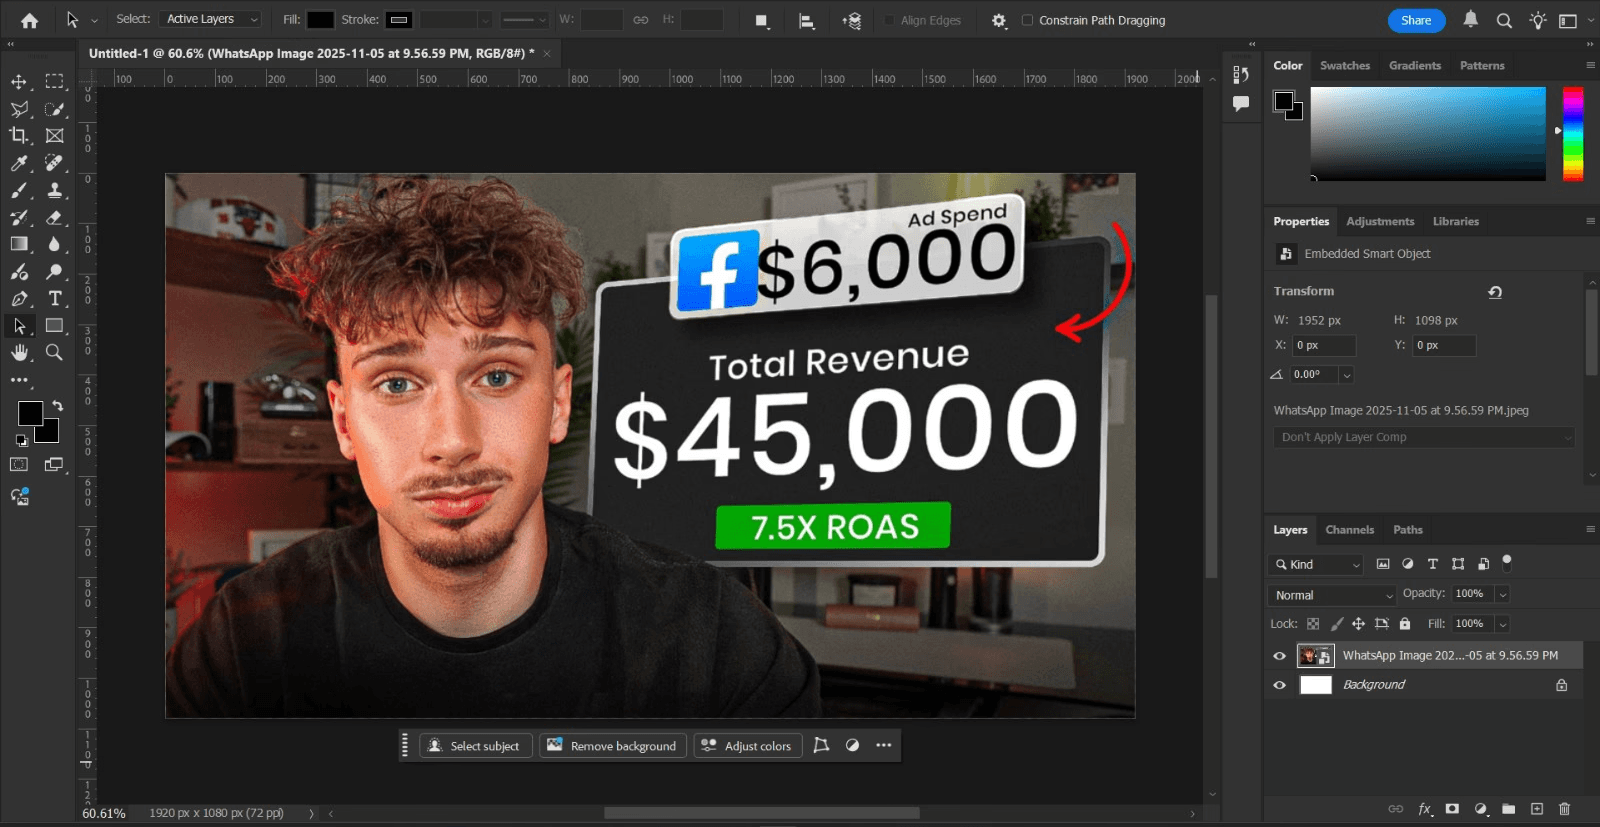Image resolution: width=1600 pixels, height=827 pixels.
Task: Select the Brush tool
Action: point(19,190)
